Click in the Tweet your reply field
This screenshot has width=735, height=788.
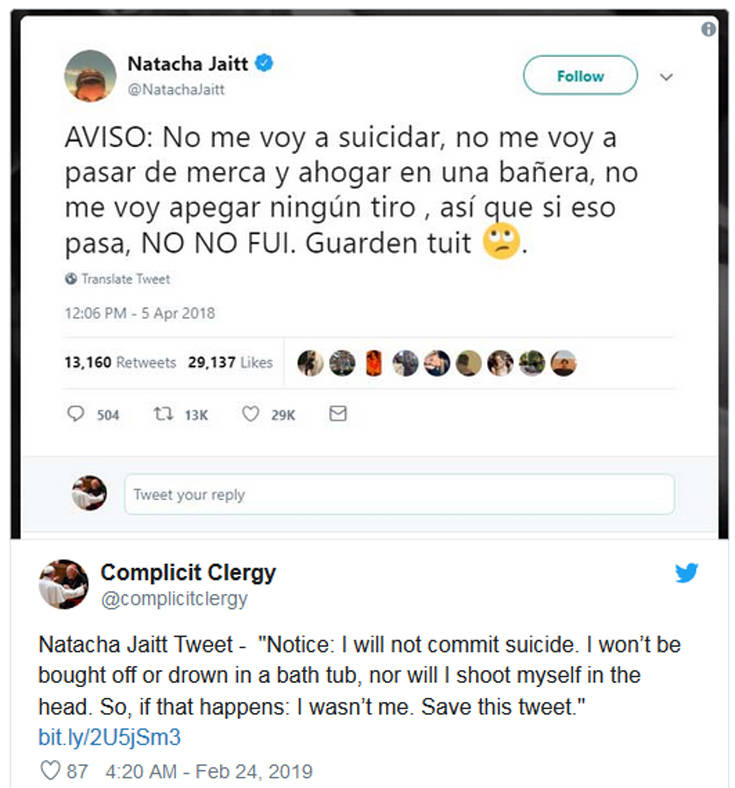399,495
